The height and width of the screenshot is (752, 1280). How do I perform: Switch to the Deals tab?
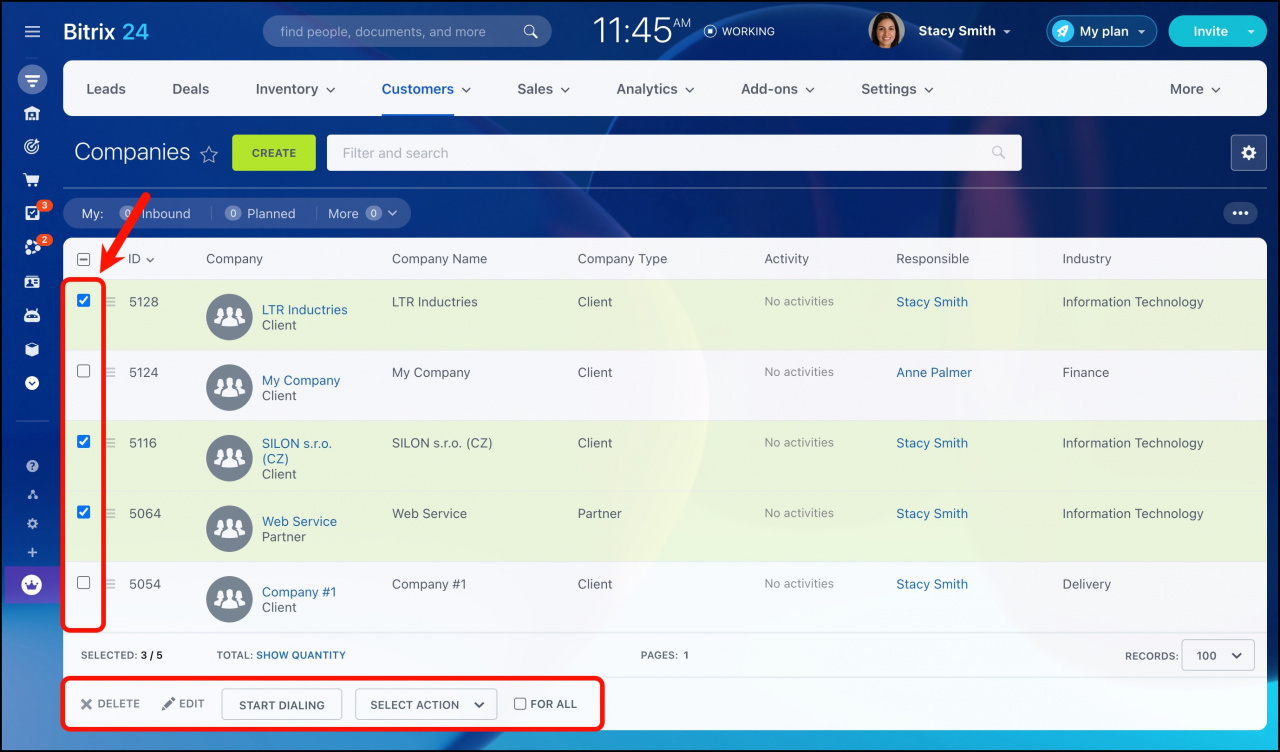click(190, 89)
